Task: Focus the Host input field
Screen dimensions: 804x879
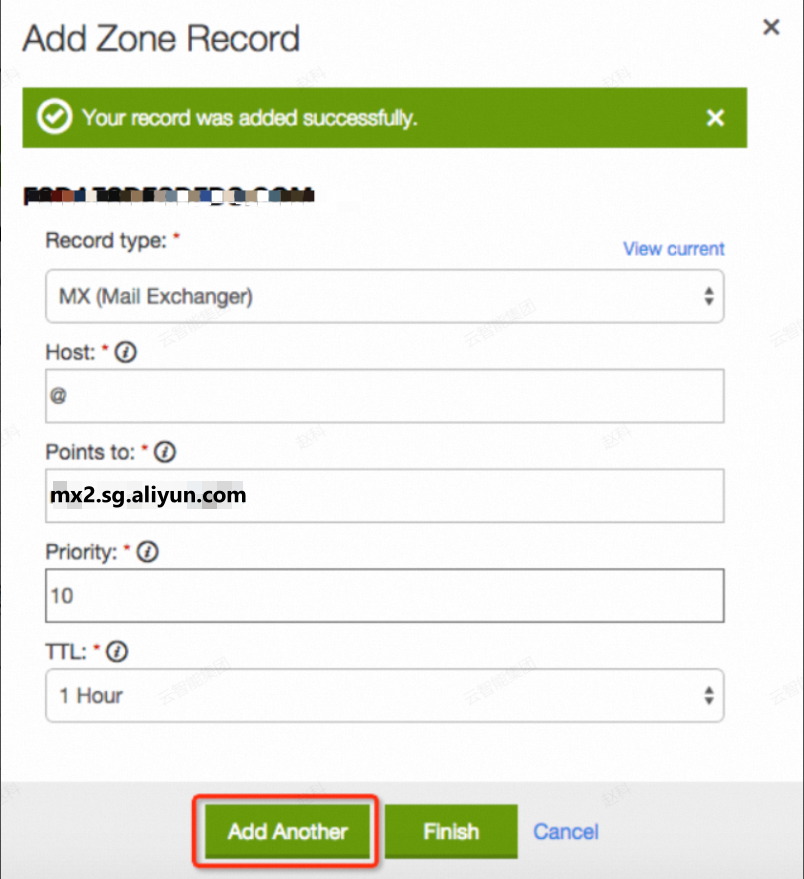Action: click(x=385, y=396)
